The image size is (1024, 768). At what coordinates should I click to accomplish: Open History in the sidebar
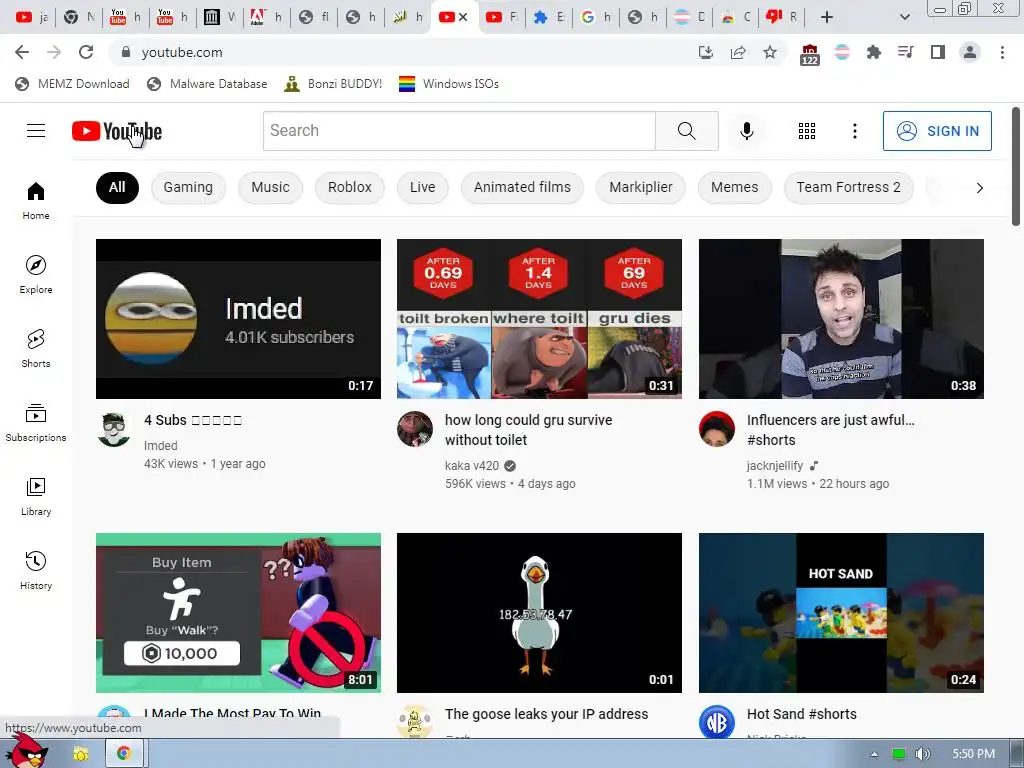(x=36, y=570)
